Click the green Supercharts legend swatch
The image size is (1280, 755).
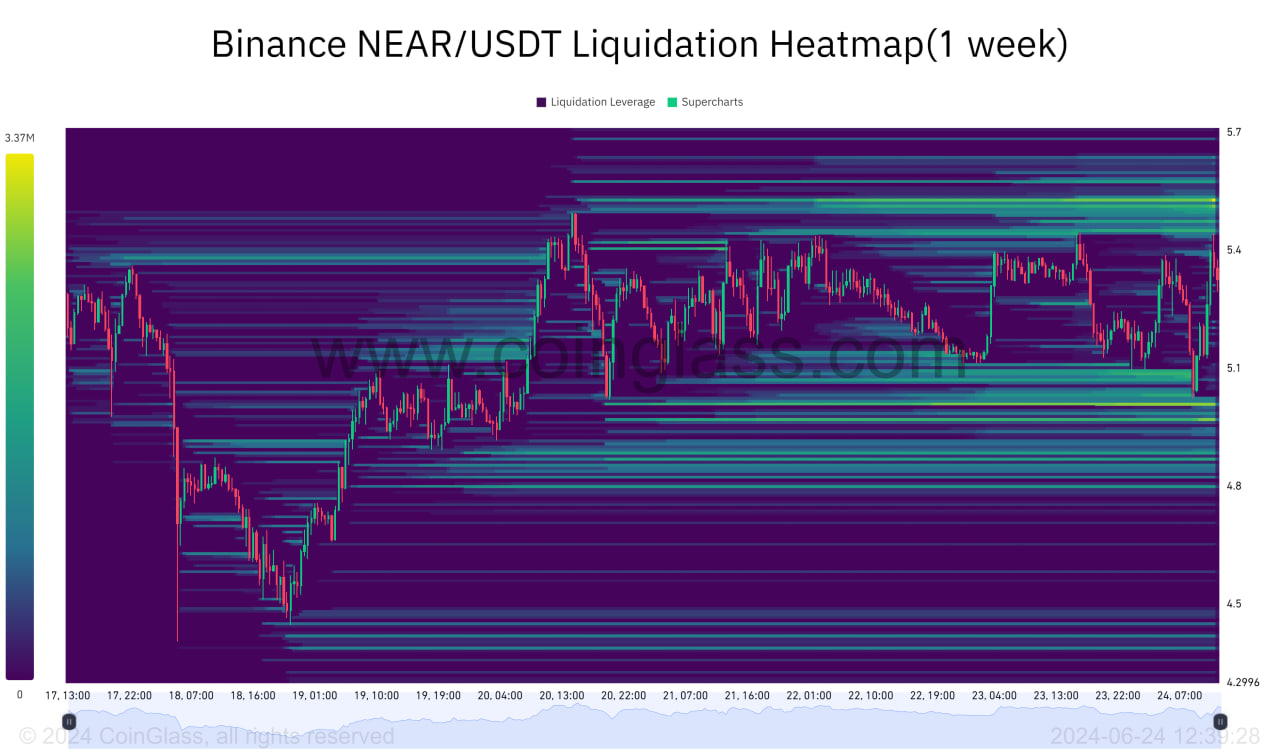coord(672,102)
